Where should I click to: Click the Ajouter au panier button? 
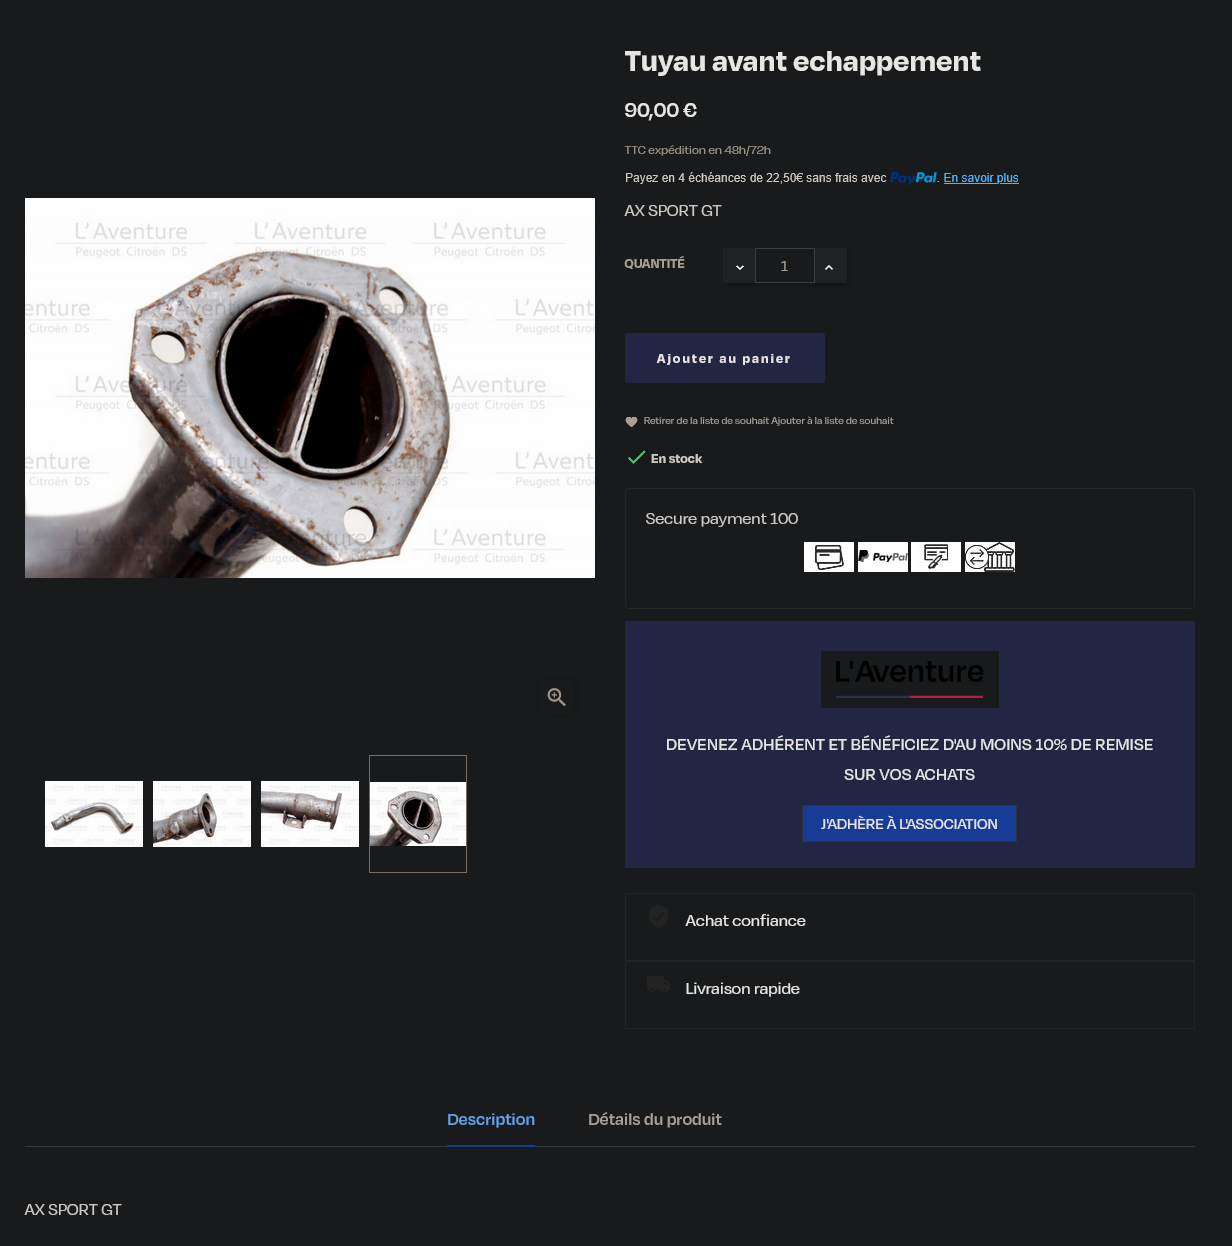(x=725, y=358)
